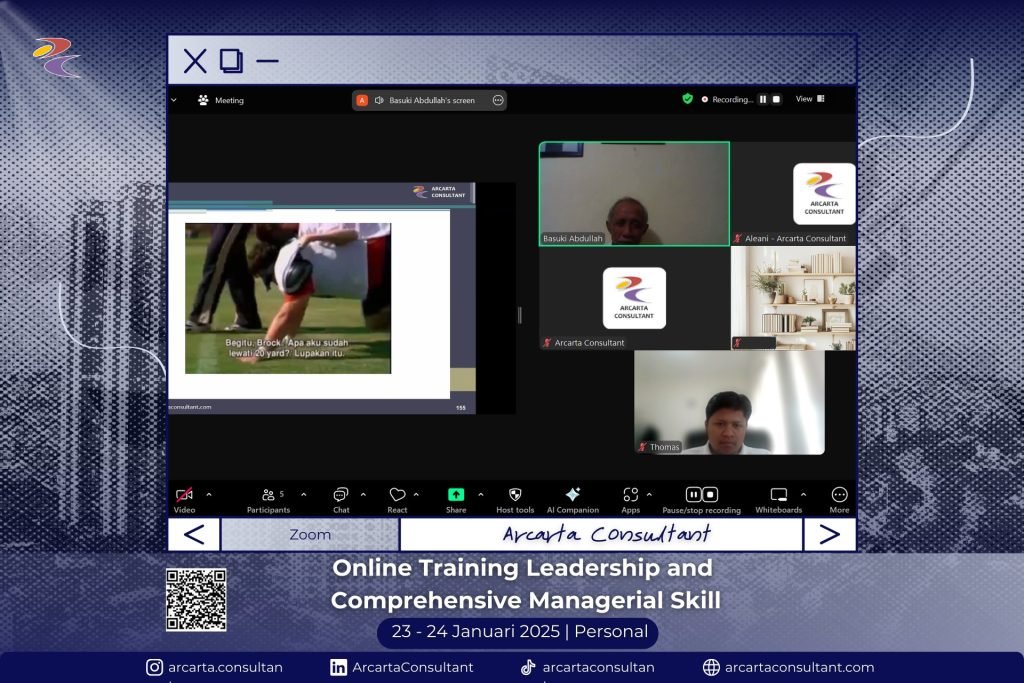Open the AI Companion sparkle icon
1024x683 pixels.
pos(573,495)
